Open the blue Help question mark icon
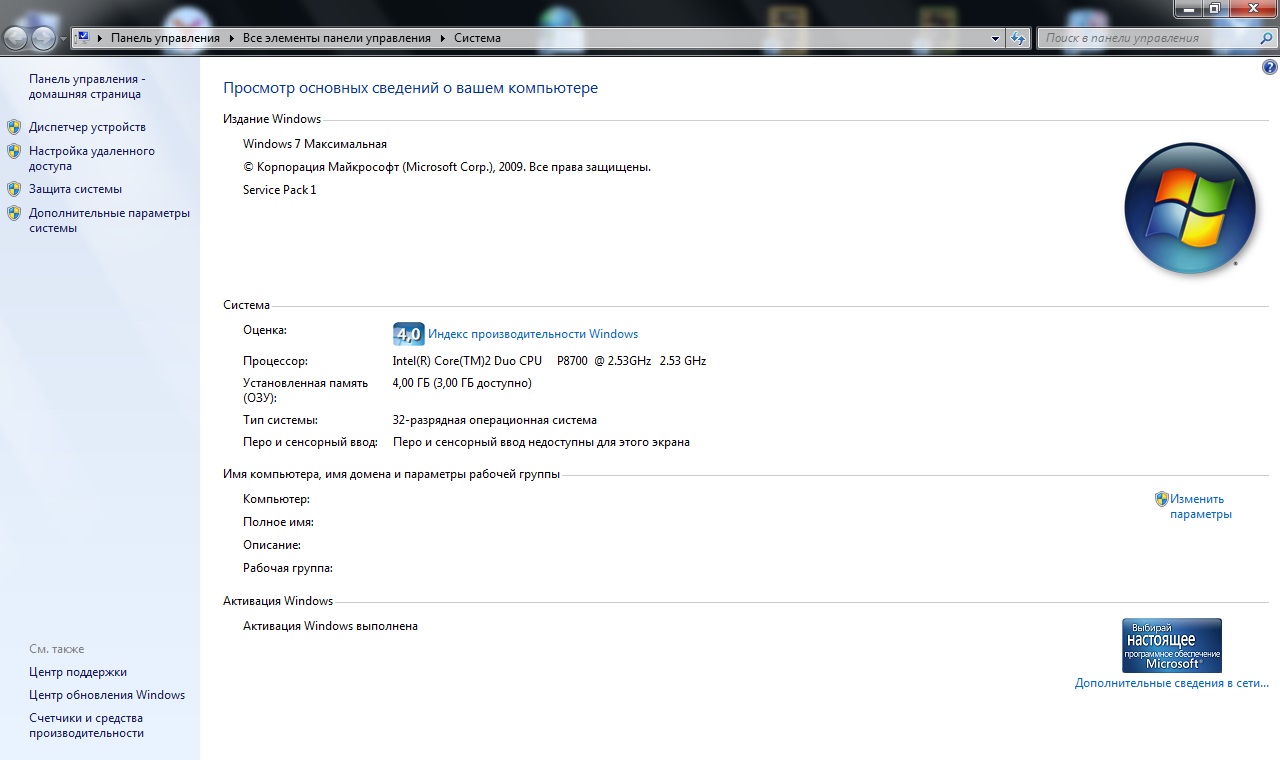 1270,68
